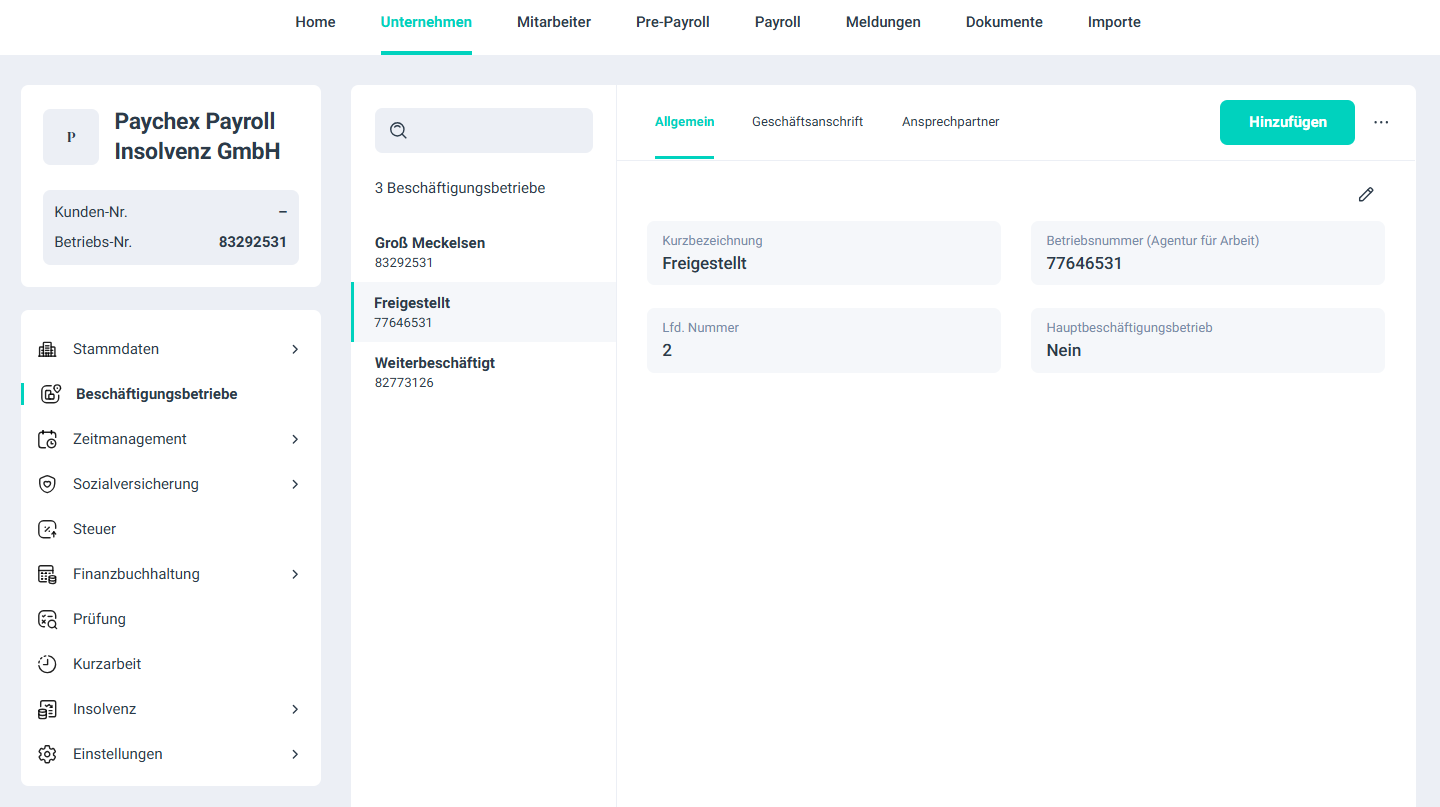This screenshot has height=807, width=1440.
Task: Click the magnifier search icon
Action: pos(398,131)
